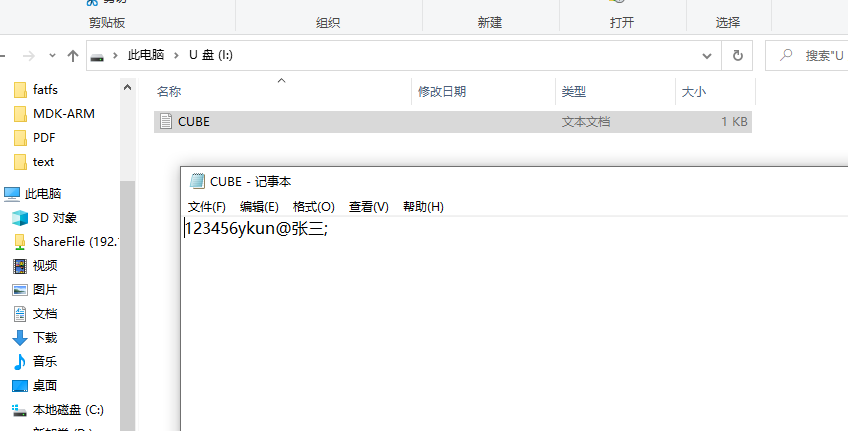Click 此电脑 in the address breadcrumb
Viewport: 848px width, 431px height.
click(145, 55)
